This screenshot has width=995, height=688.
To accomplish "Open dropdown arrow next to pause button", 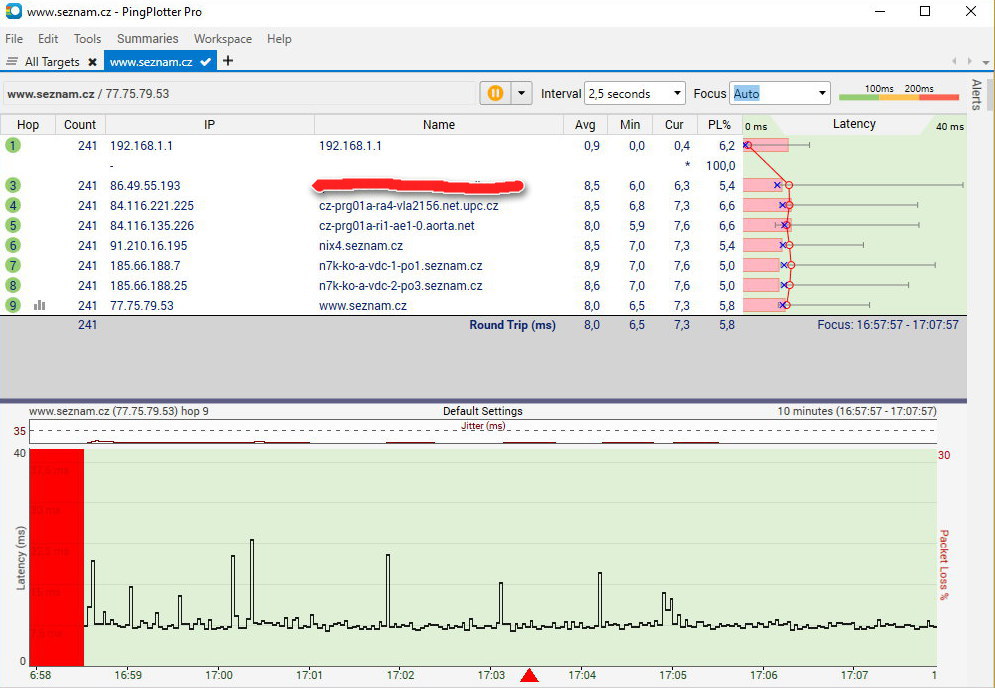I will tap(521, 93).
